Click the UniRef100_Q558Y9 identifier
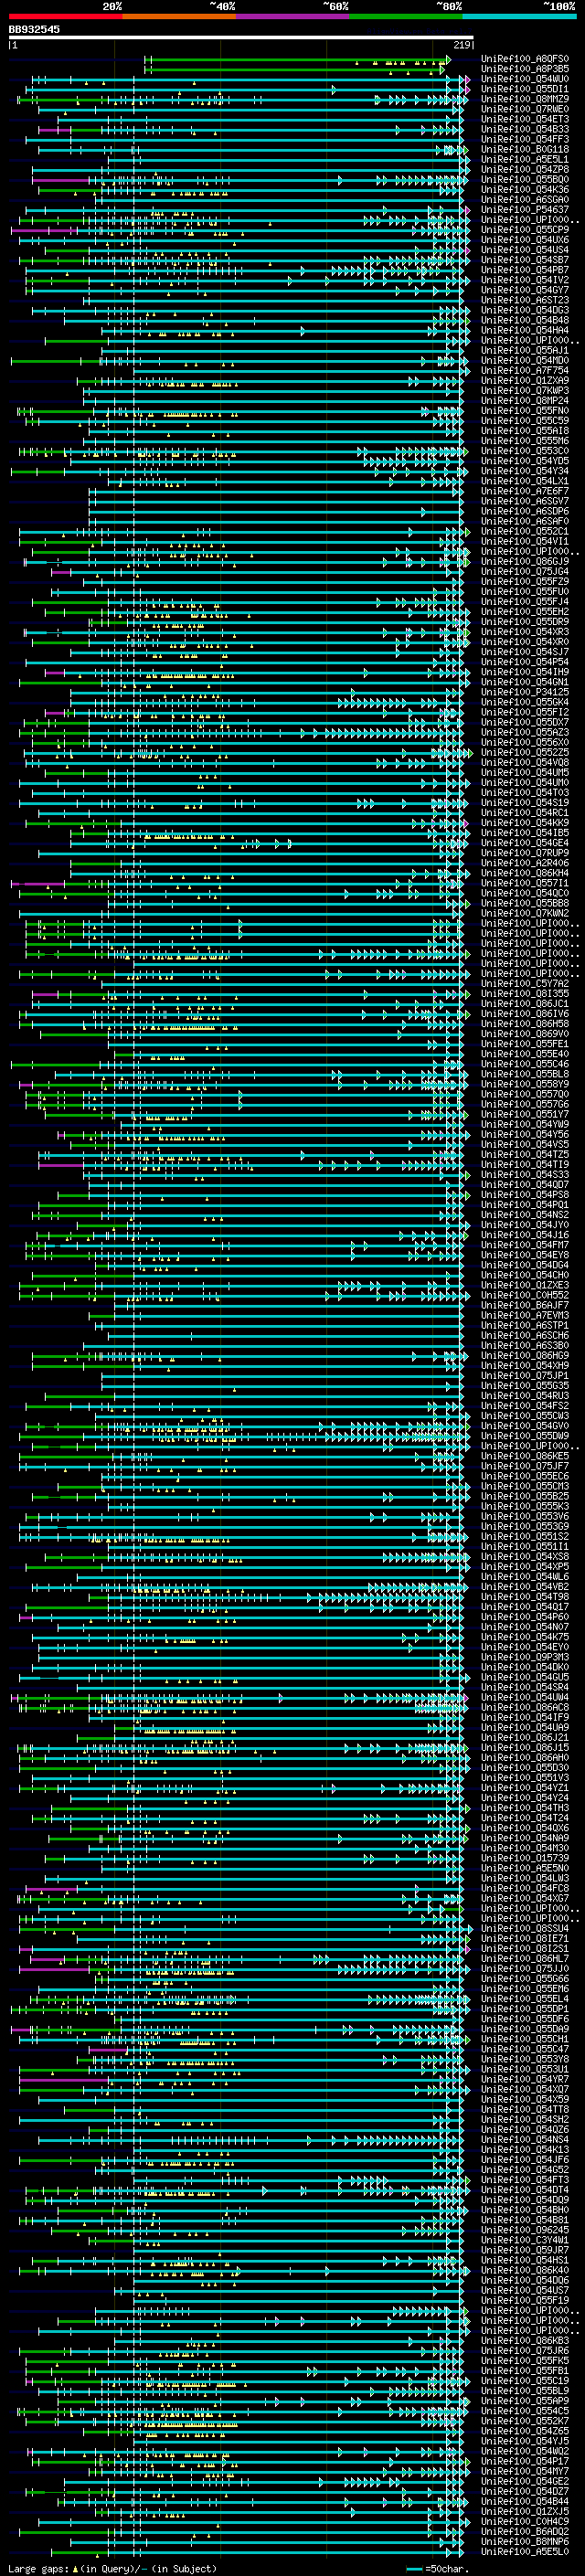Screen dimensions: 585x2576 (x=524, y=1084)
